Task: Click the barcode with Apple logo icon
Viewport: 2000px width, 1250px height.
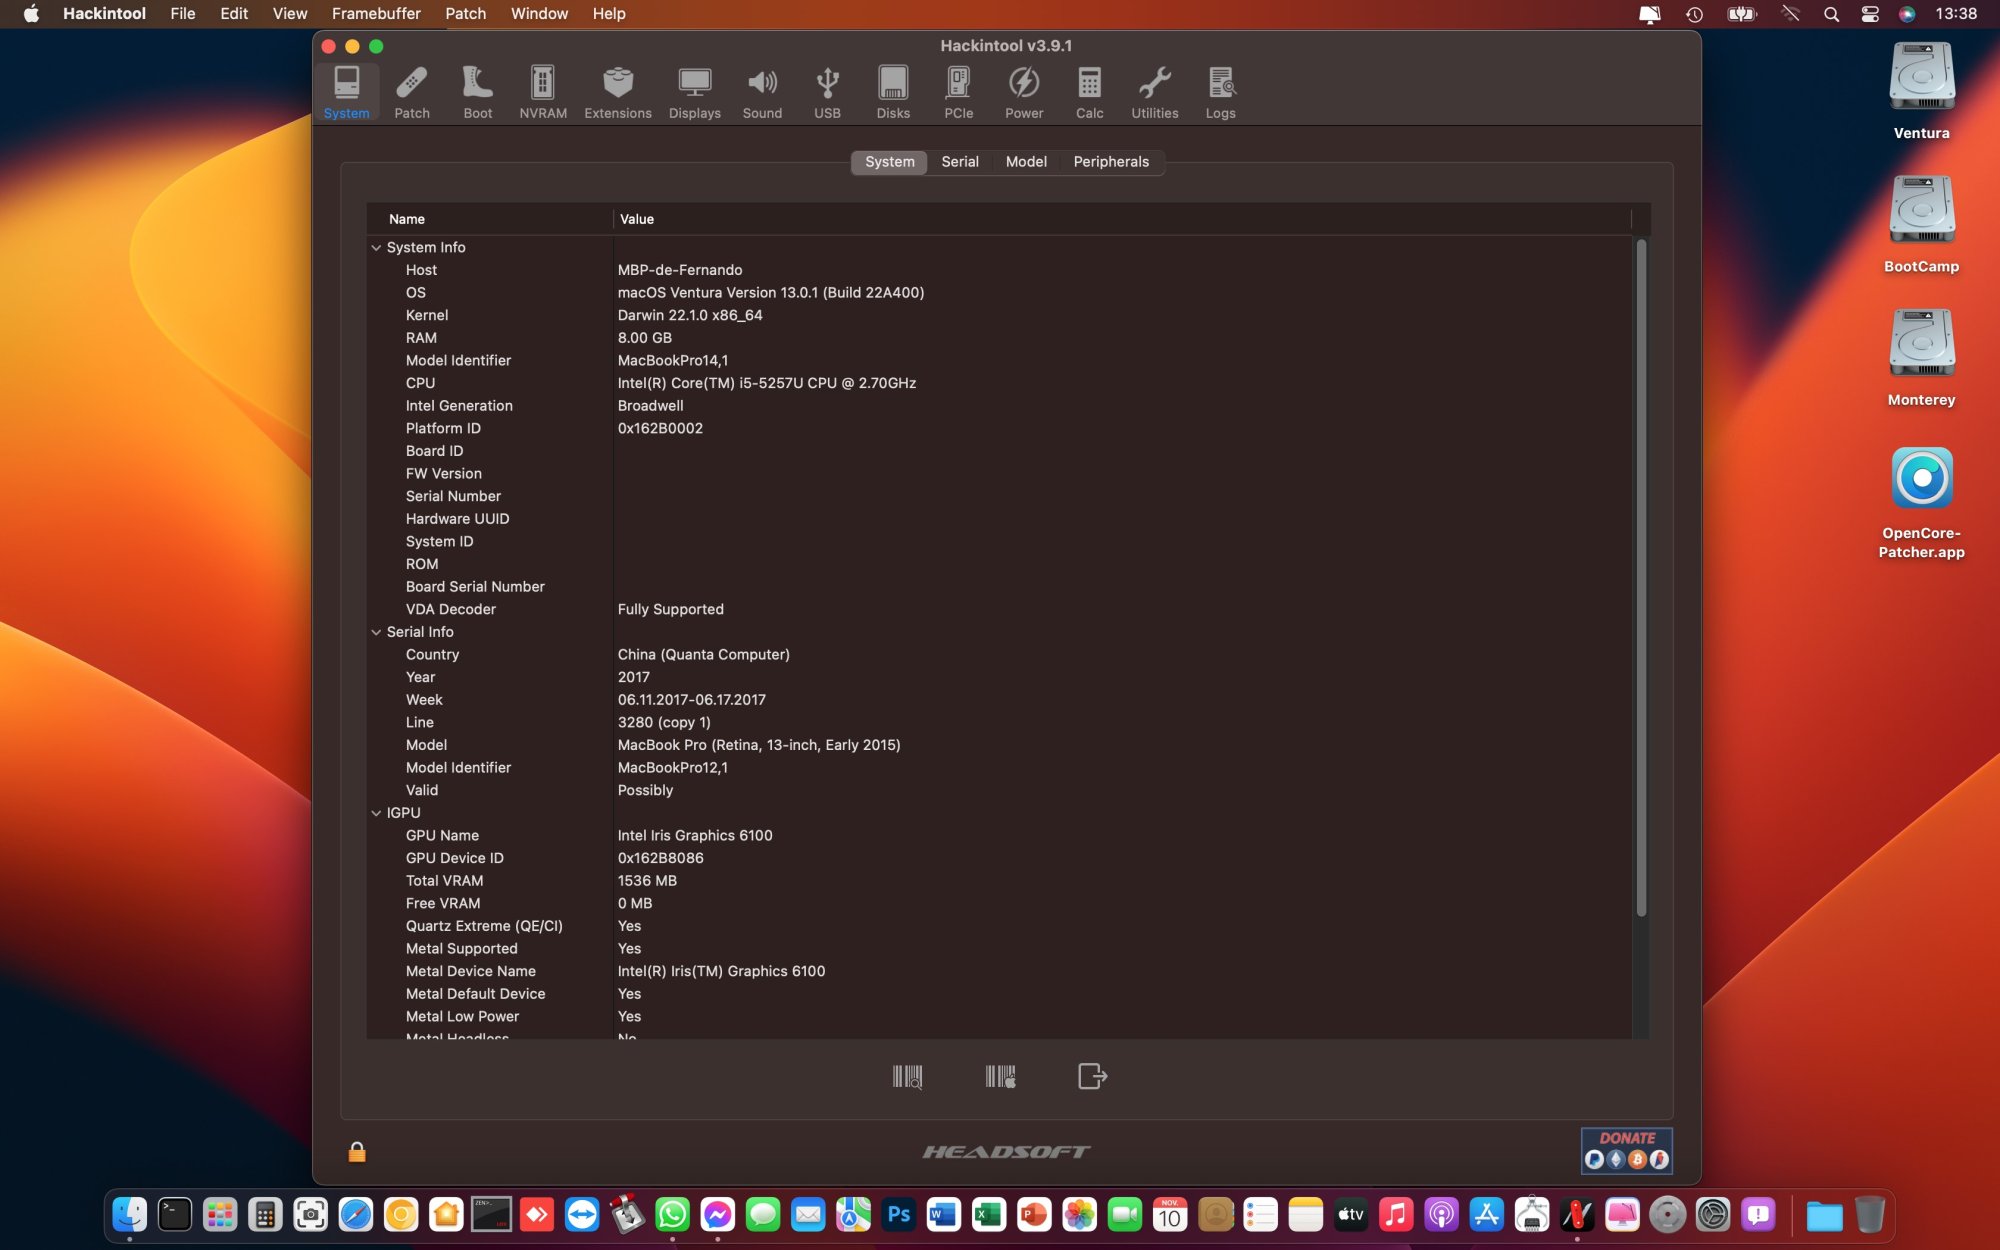Action: coord(1000,1076)
